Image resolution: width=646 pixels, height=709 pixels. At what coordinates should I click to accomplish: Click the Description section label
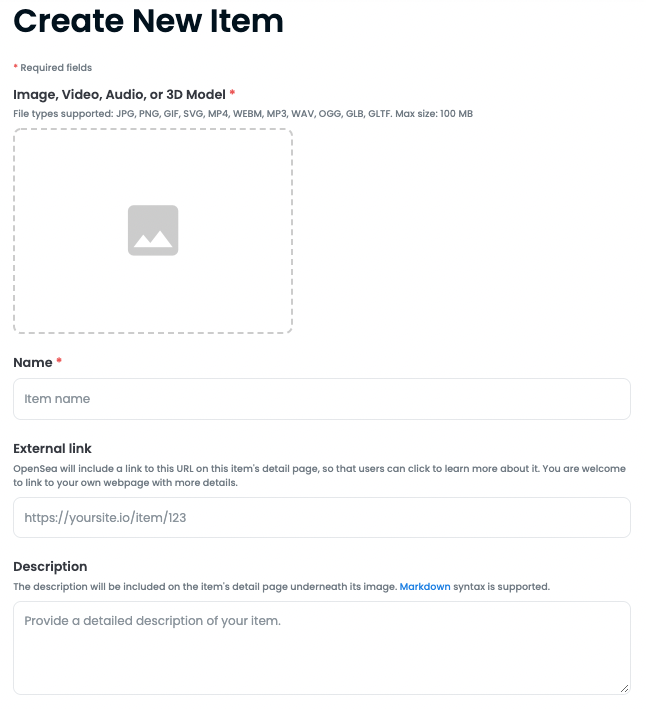pos(50,567)
